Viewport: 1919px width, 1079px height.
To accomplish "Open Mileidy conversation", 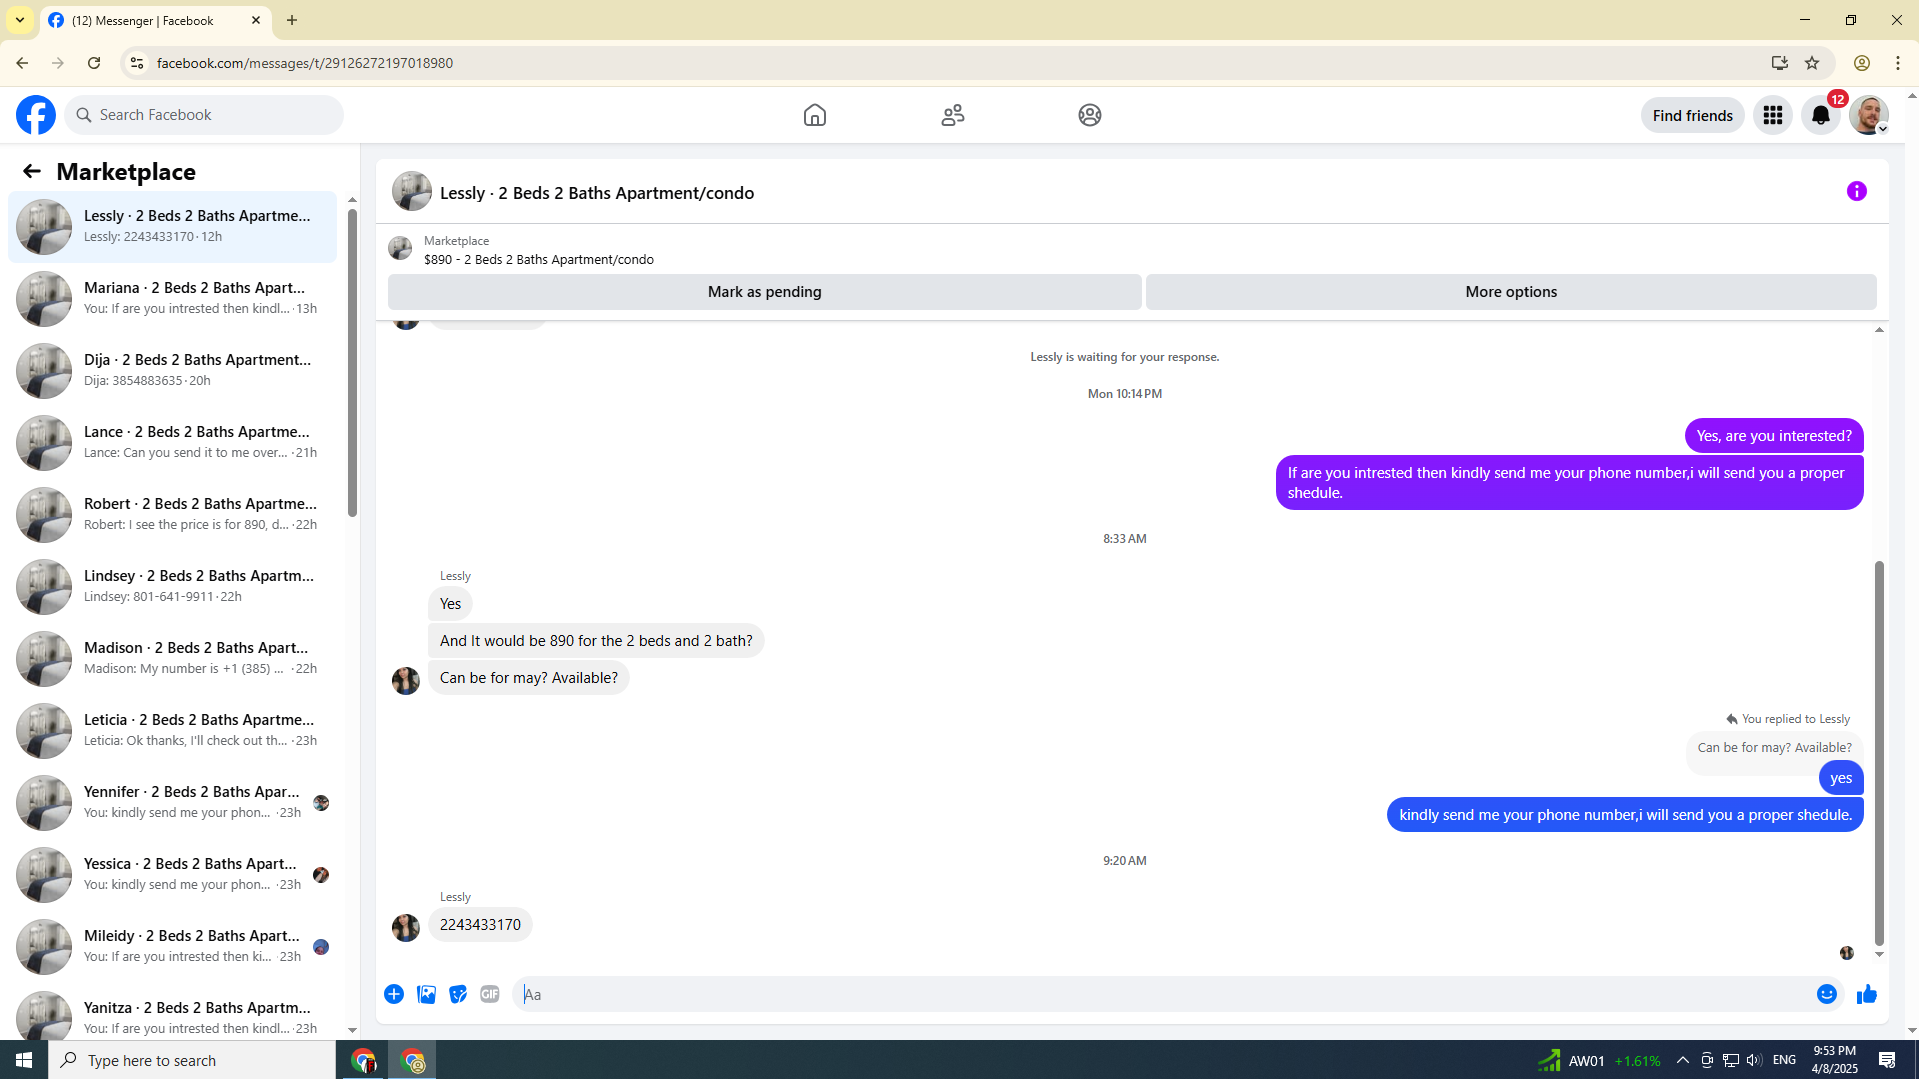I will click(173, 947).
